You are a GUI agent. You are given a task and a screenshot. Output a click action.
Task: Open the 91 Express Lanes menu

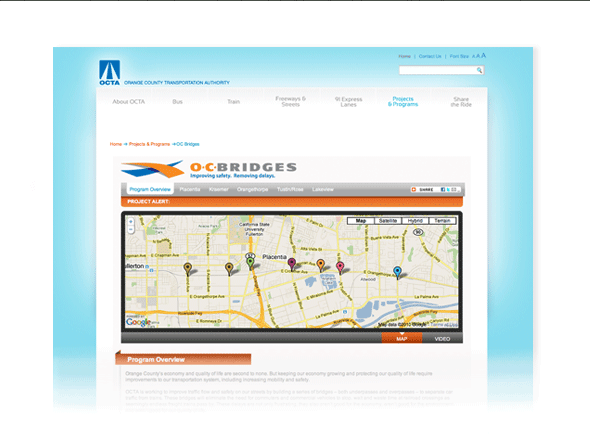[x=348, y=102]
